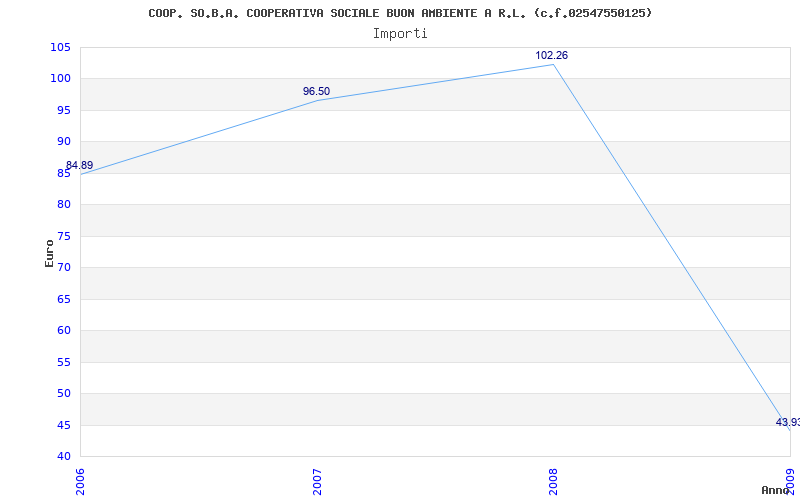800x500 pixels.
Task: Select the 2007 year axis label
Action: (317, 482)
